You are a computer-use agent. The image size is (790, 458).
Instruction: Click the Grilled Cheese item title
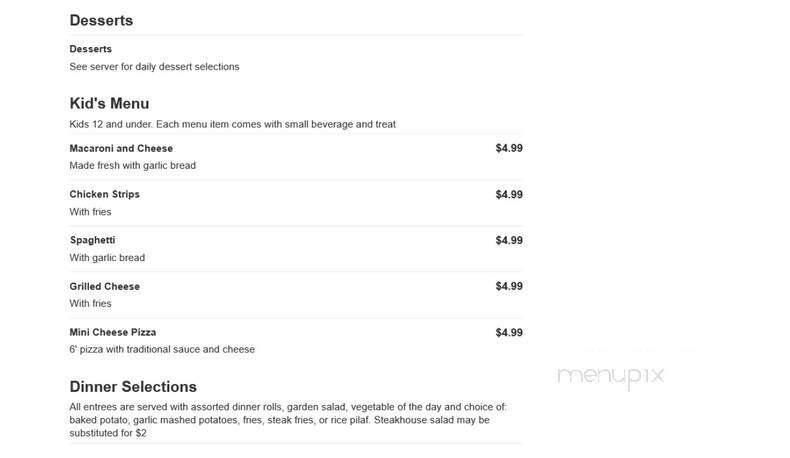click(x=104, y=286)
